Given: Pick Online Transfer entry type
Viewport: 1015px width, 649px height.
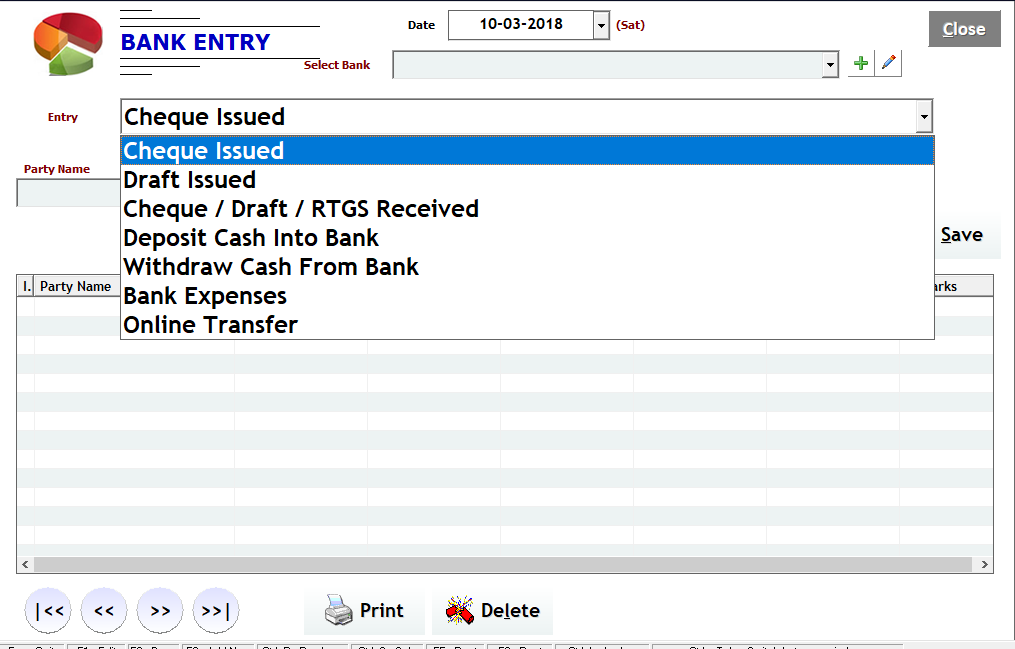Looking at the screenshot, I should 528,325.
